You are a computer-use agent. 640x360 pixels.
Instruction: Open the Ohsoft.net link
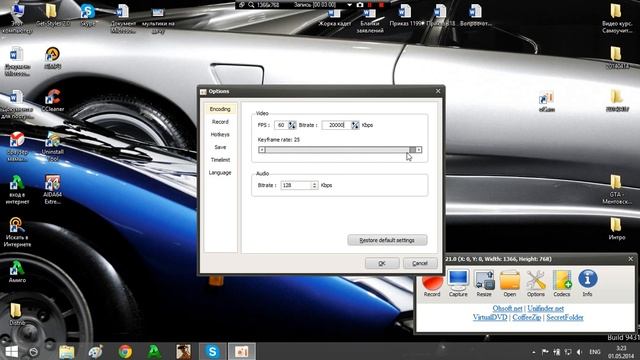click(507, 308)
